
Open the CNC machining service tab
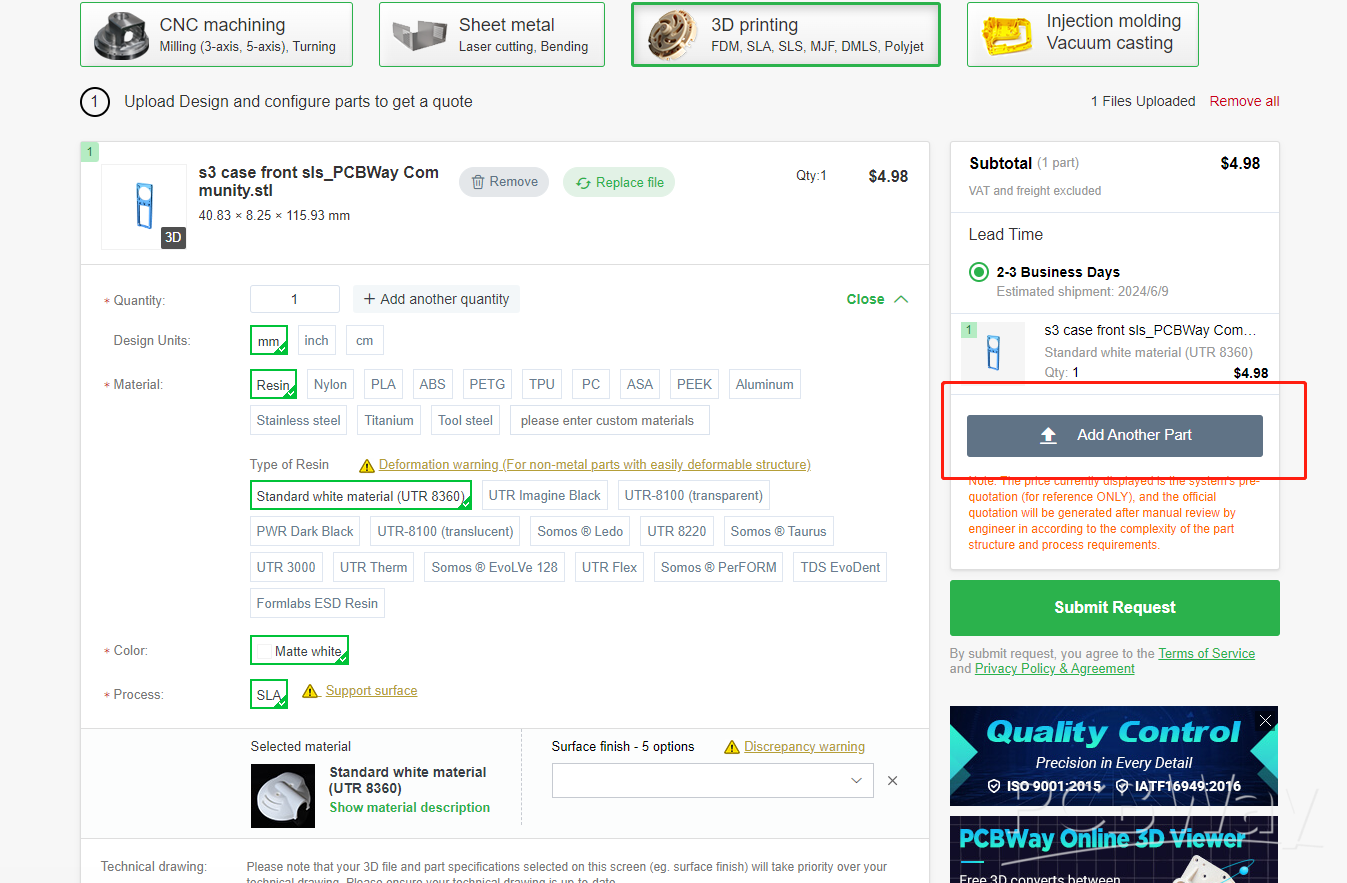(x=216, y=35)
